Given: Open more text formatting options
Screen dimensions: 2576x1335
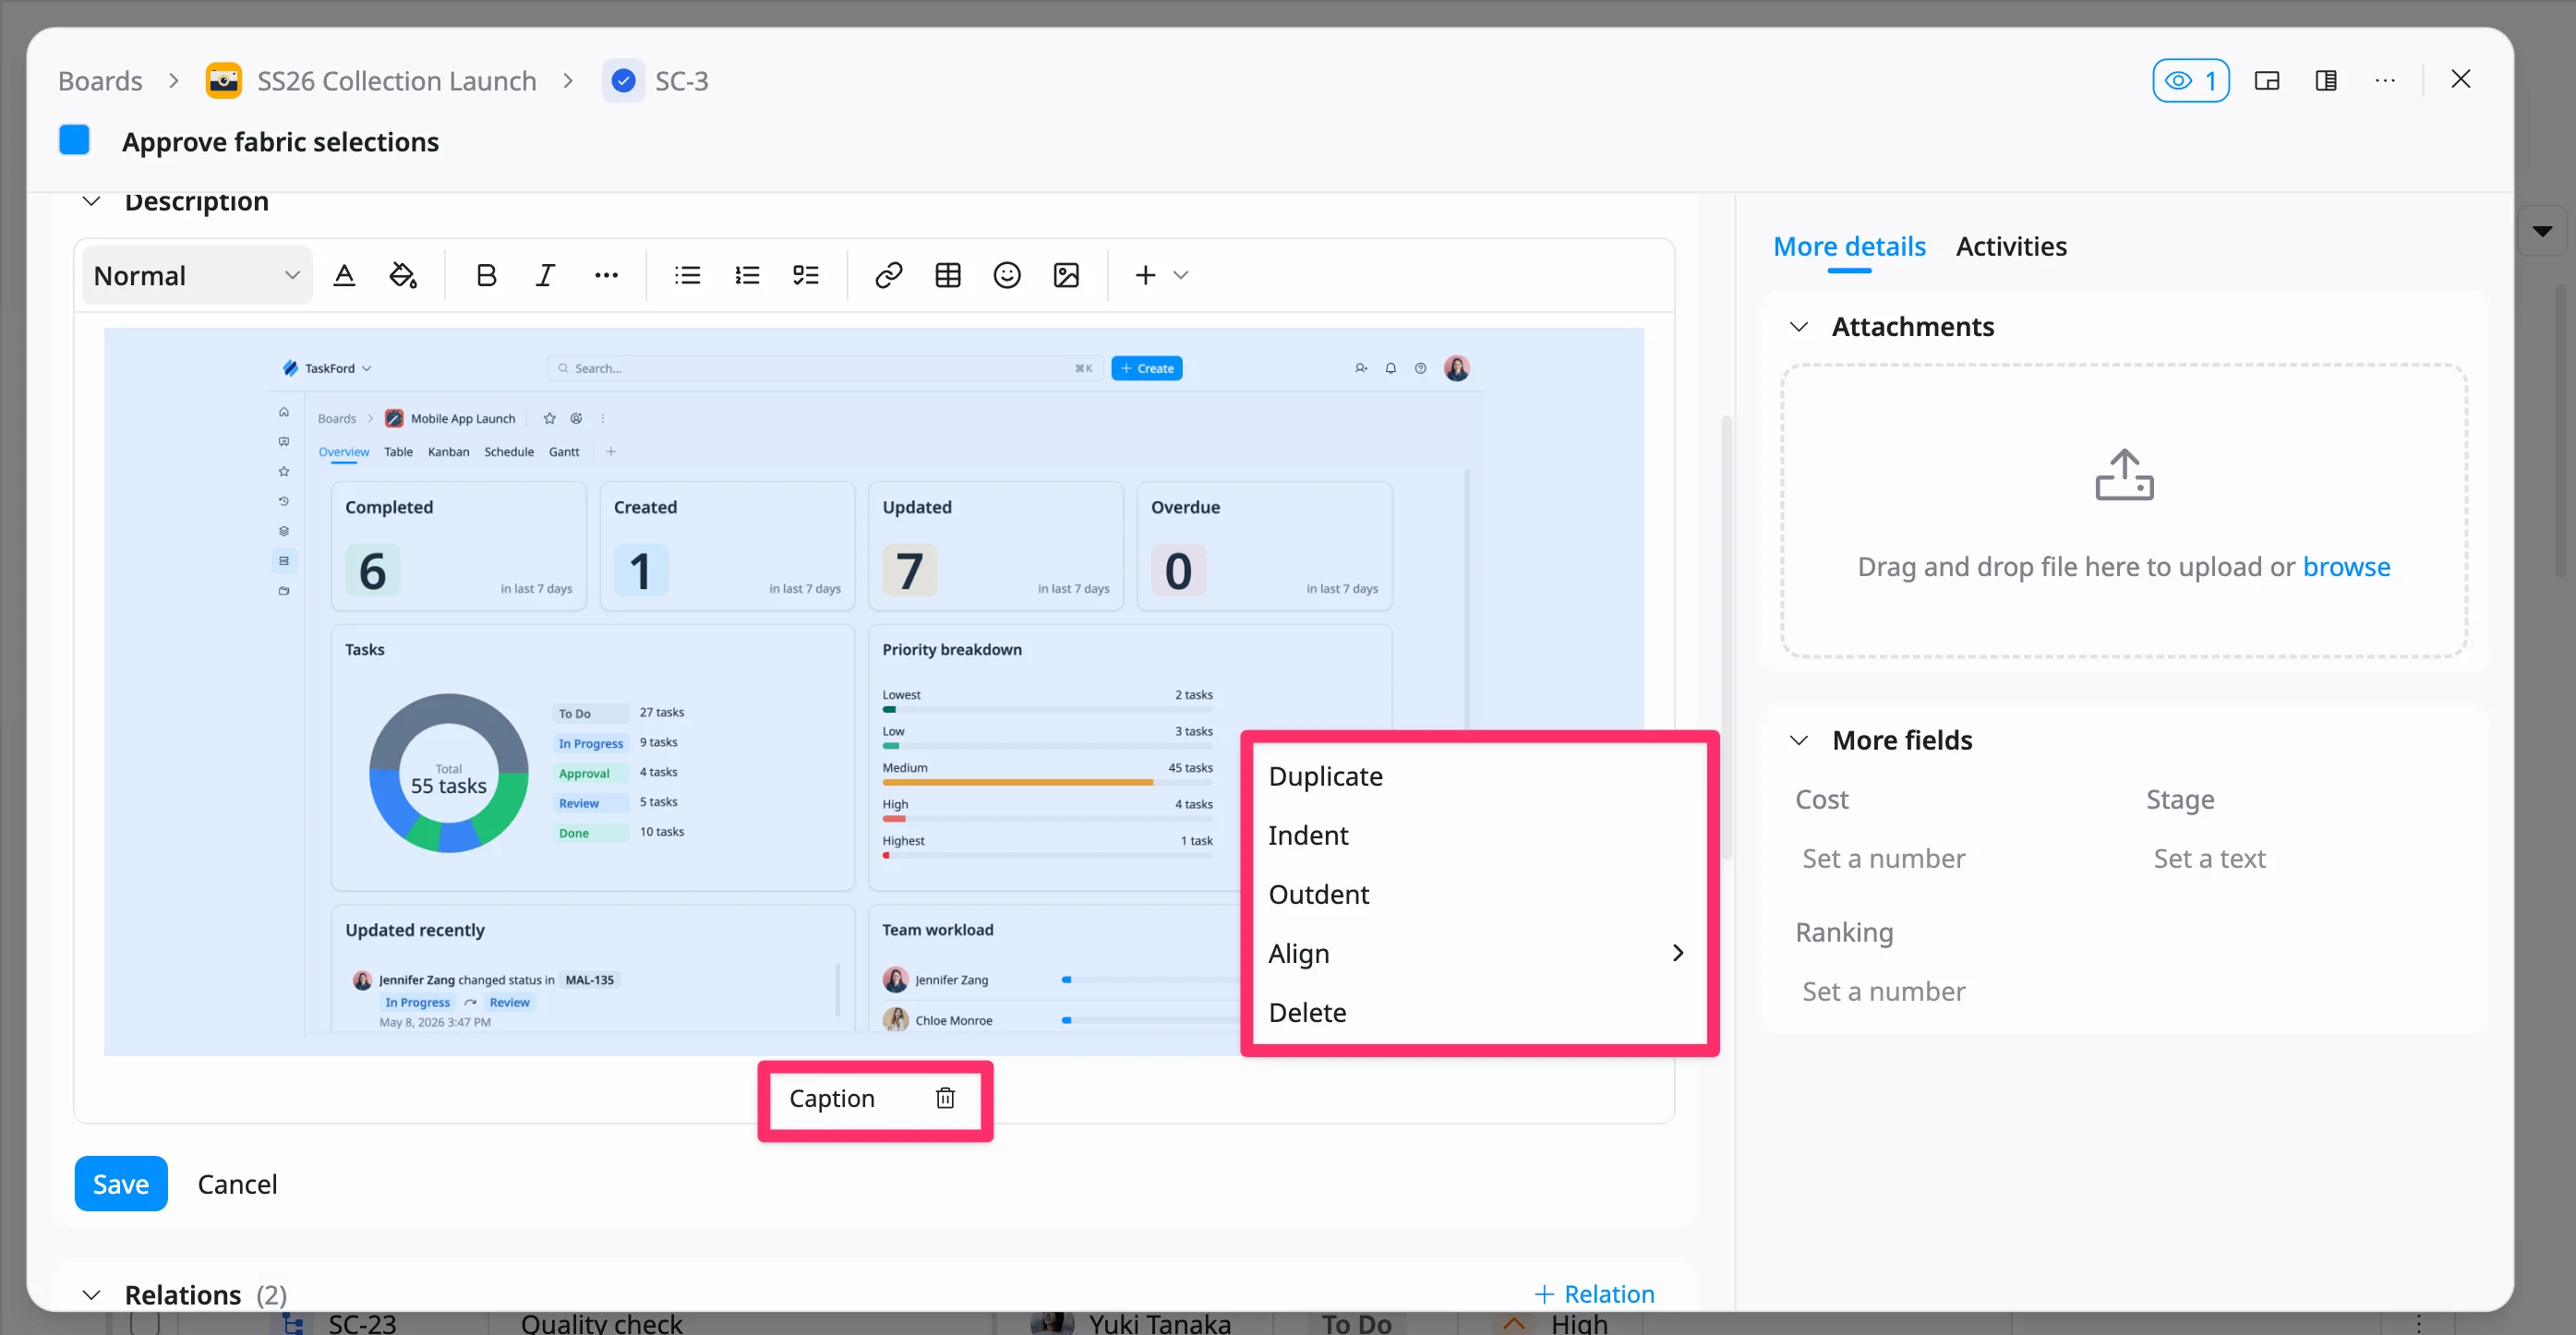Looking at the screenshot, I should tap(606, 275).
